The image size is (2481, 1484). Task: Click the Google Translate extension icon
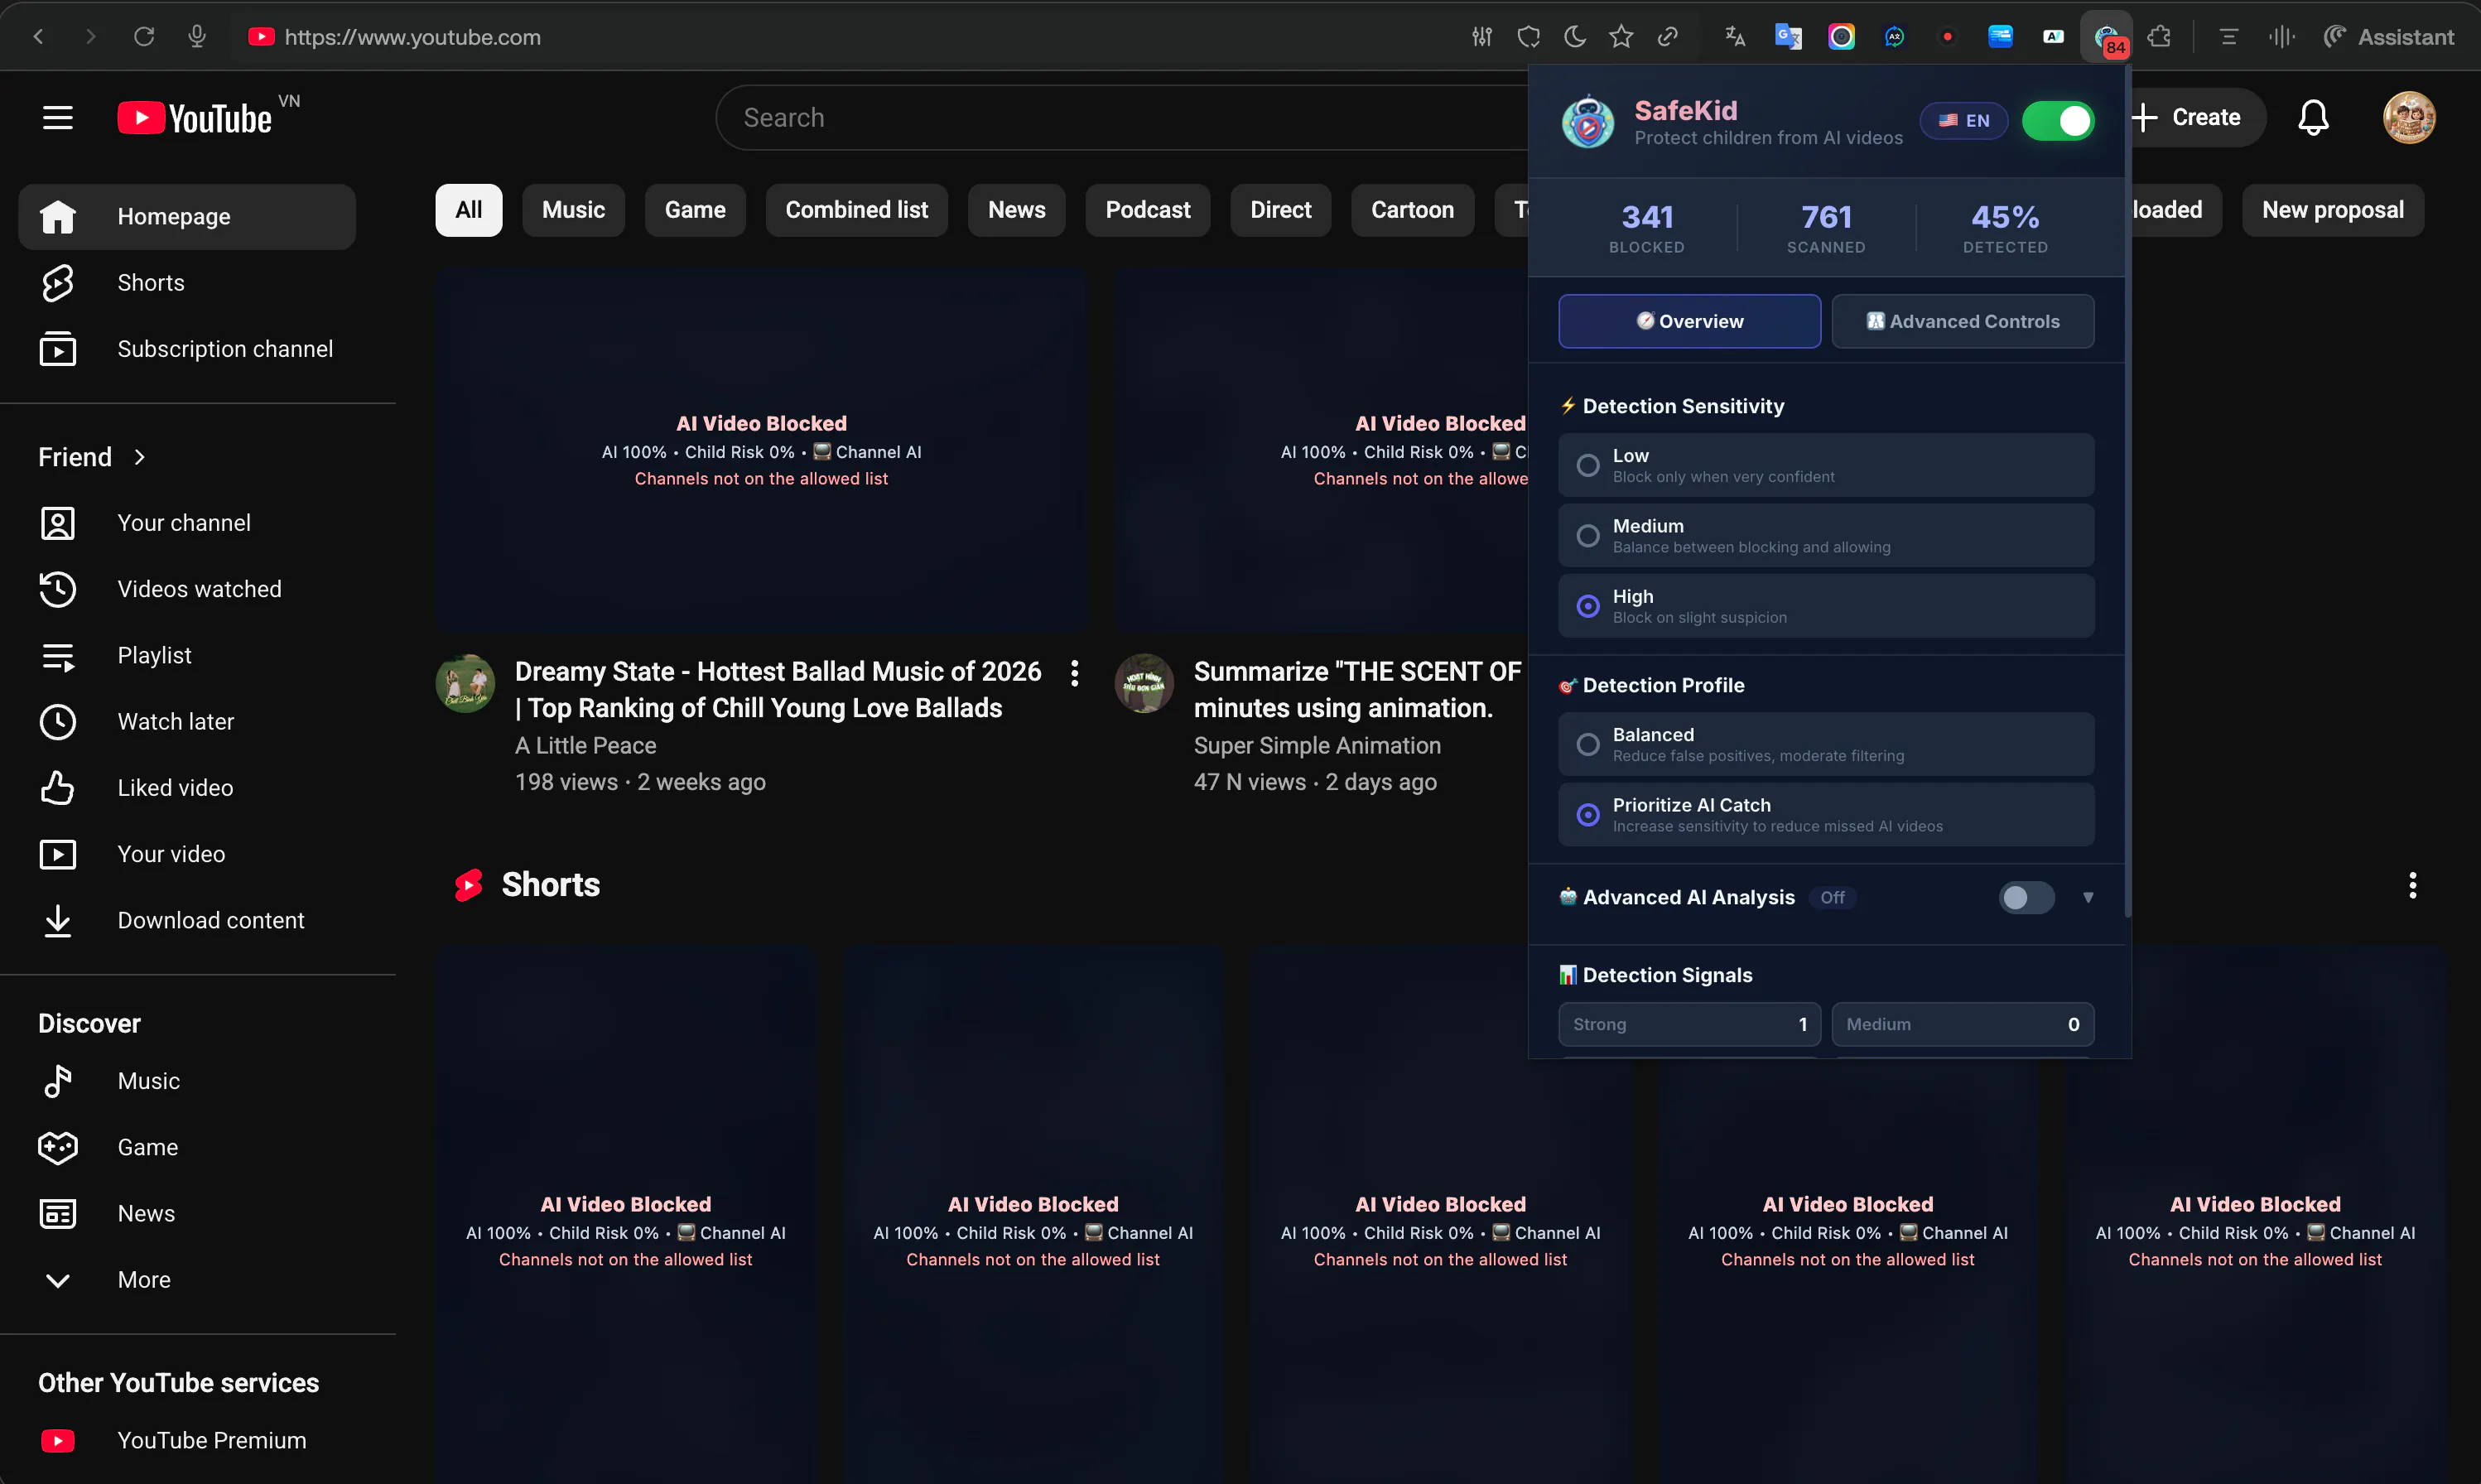pyautogui.click(x=1788, y=37)
